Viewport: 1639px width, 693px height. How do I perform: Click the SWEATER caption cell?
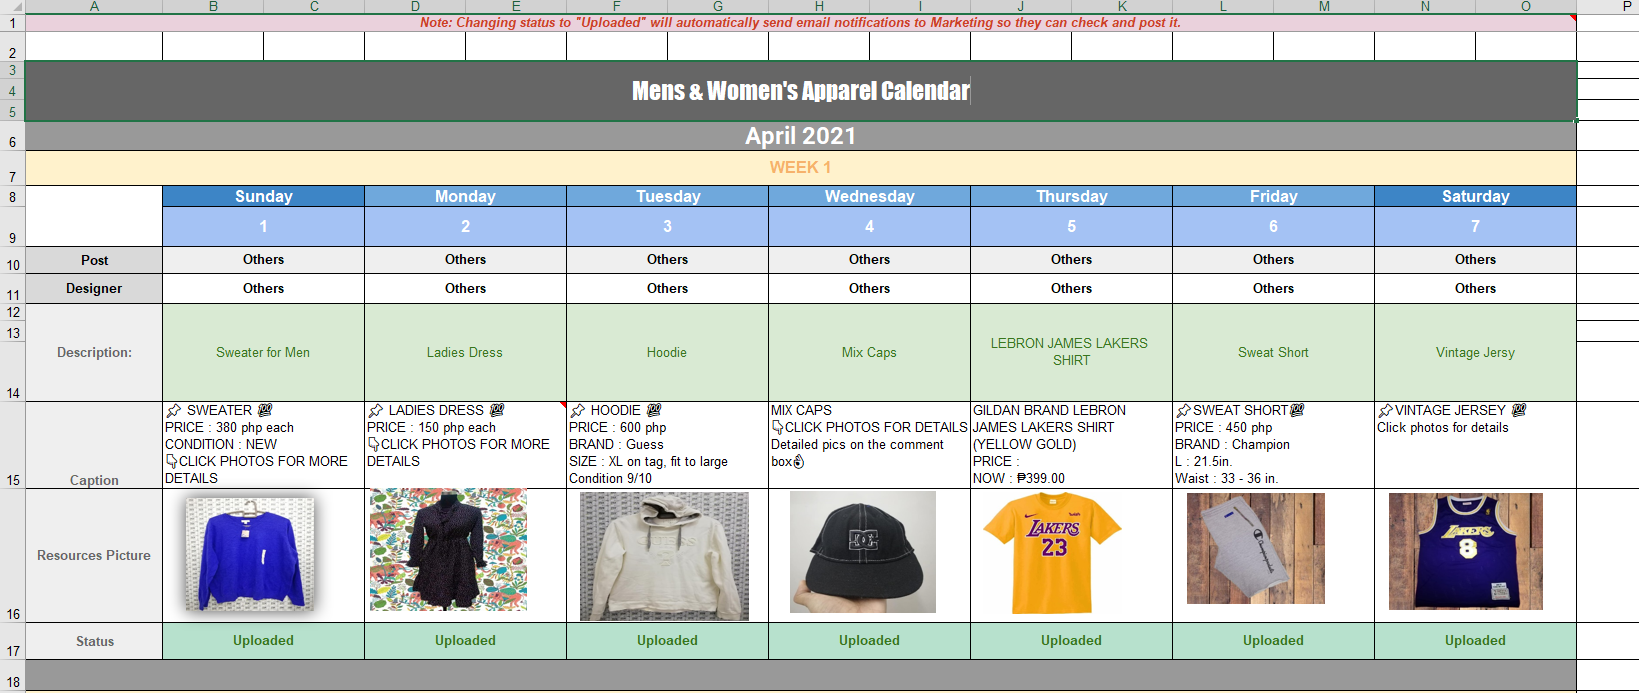coord(264,445)
